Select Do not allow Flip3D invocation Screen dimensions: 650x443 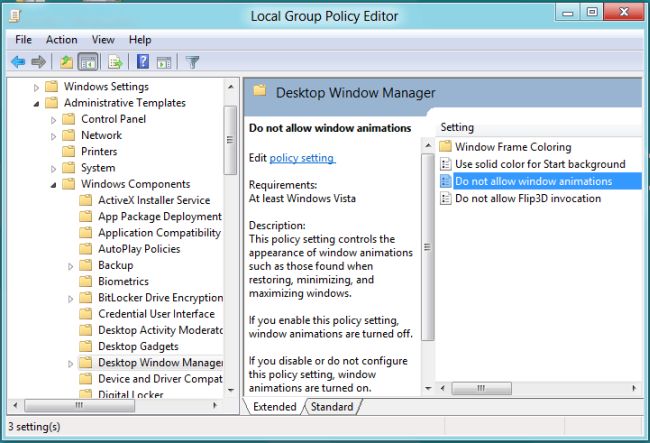[528, 199]
